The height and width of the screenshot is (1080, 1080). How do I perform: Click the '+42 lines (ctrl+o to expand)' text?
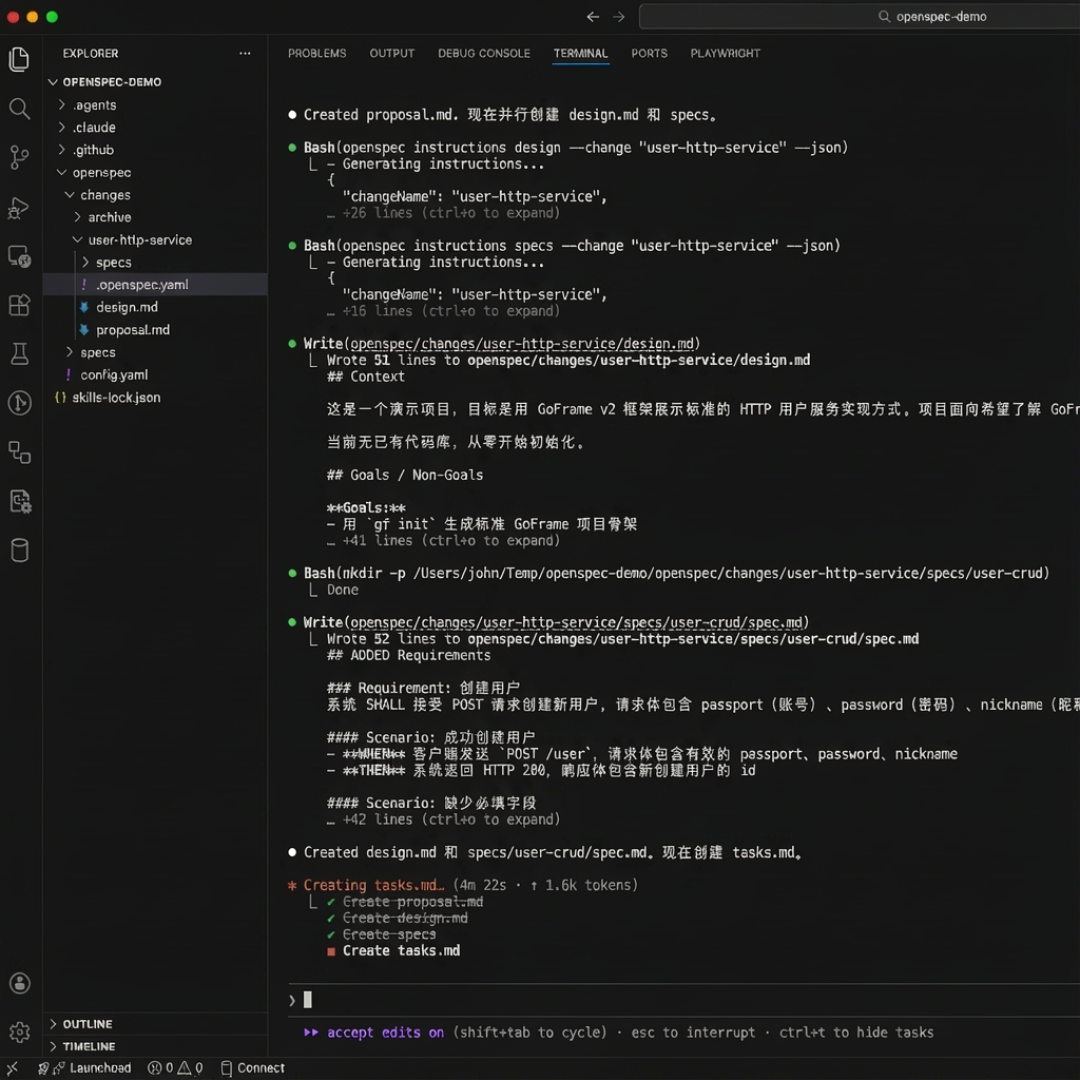pyautogui.click(x=451, y=819)
